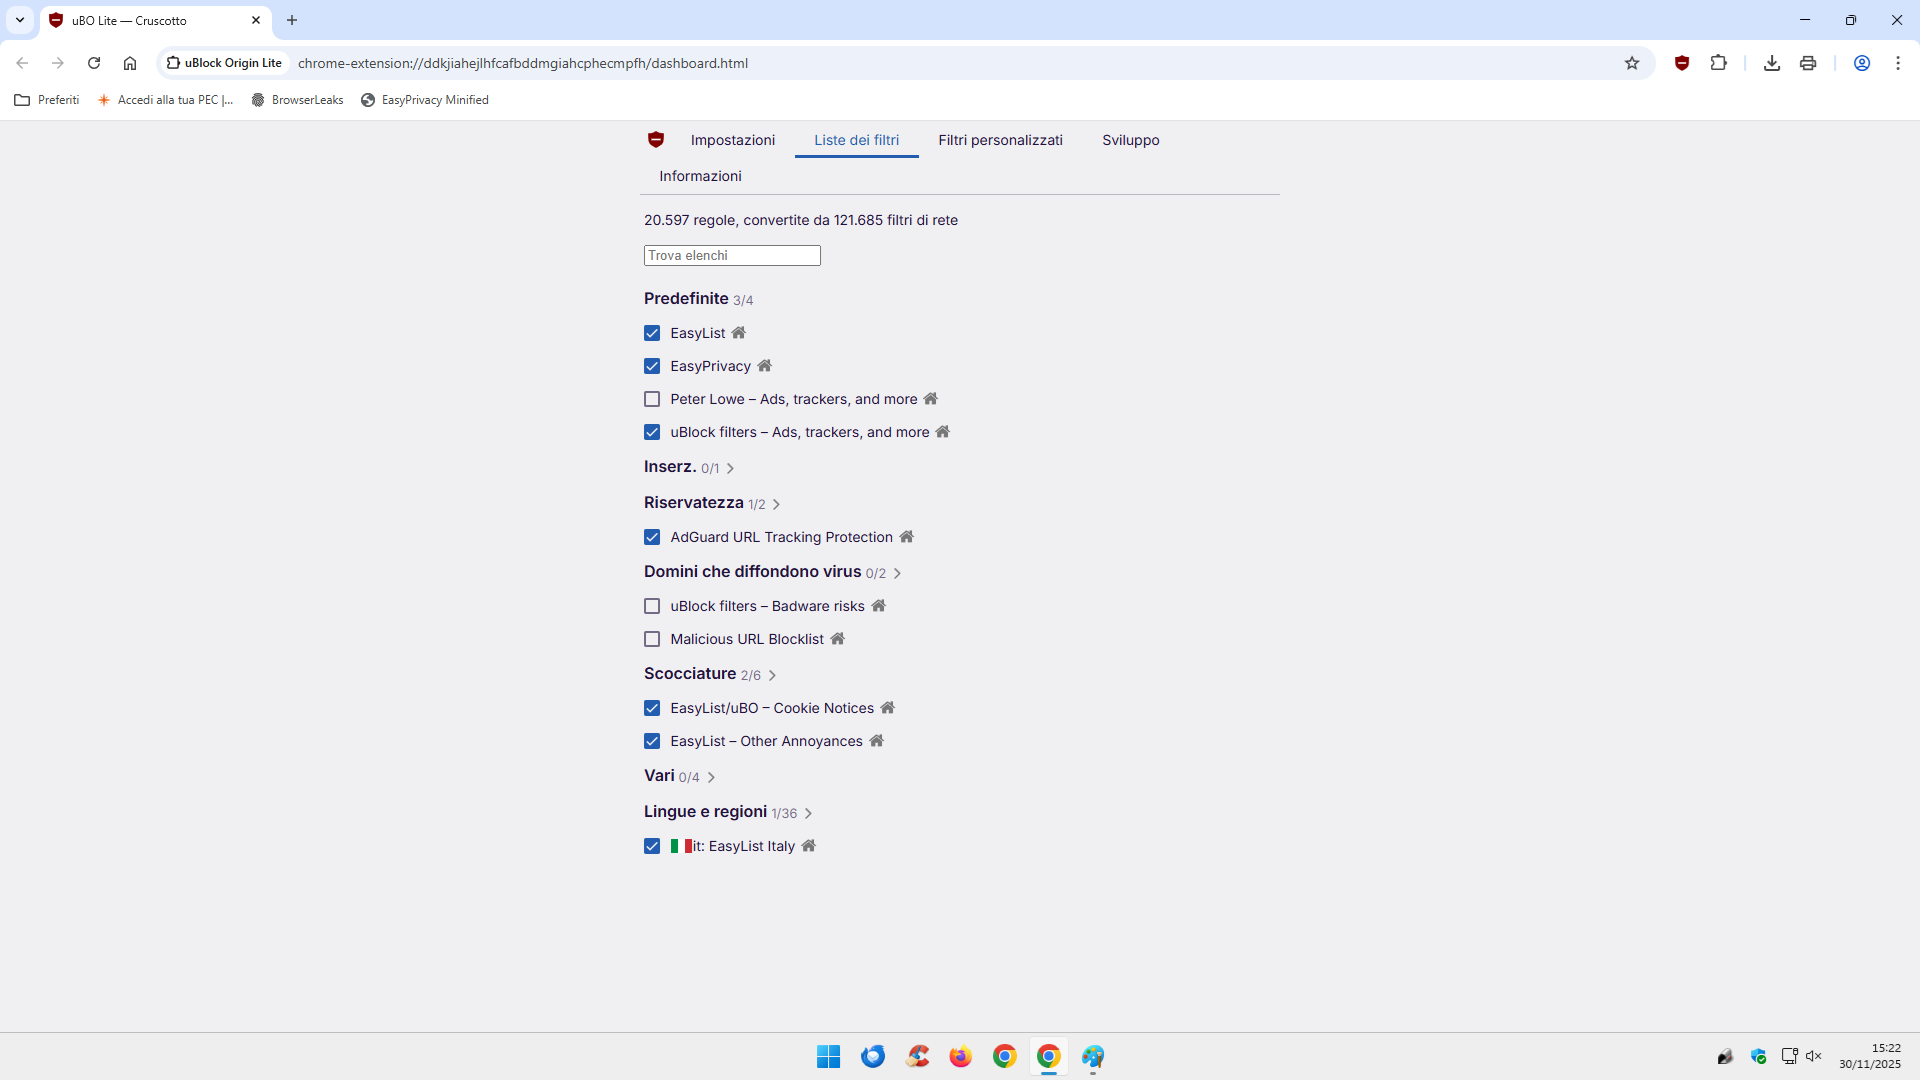The image size is (1920, 1080).
Task: Open EasyPrivacy Minified bookmark
Action: [x=425, y=100]
